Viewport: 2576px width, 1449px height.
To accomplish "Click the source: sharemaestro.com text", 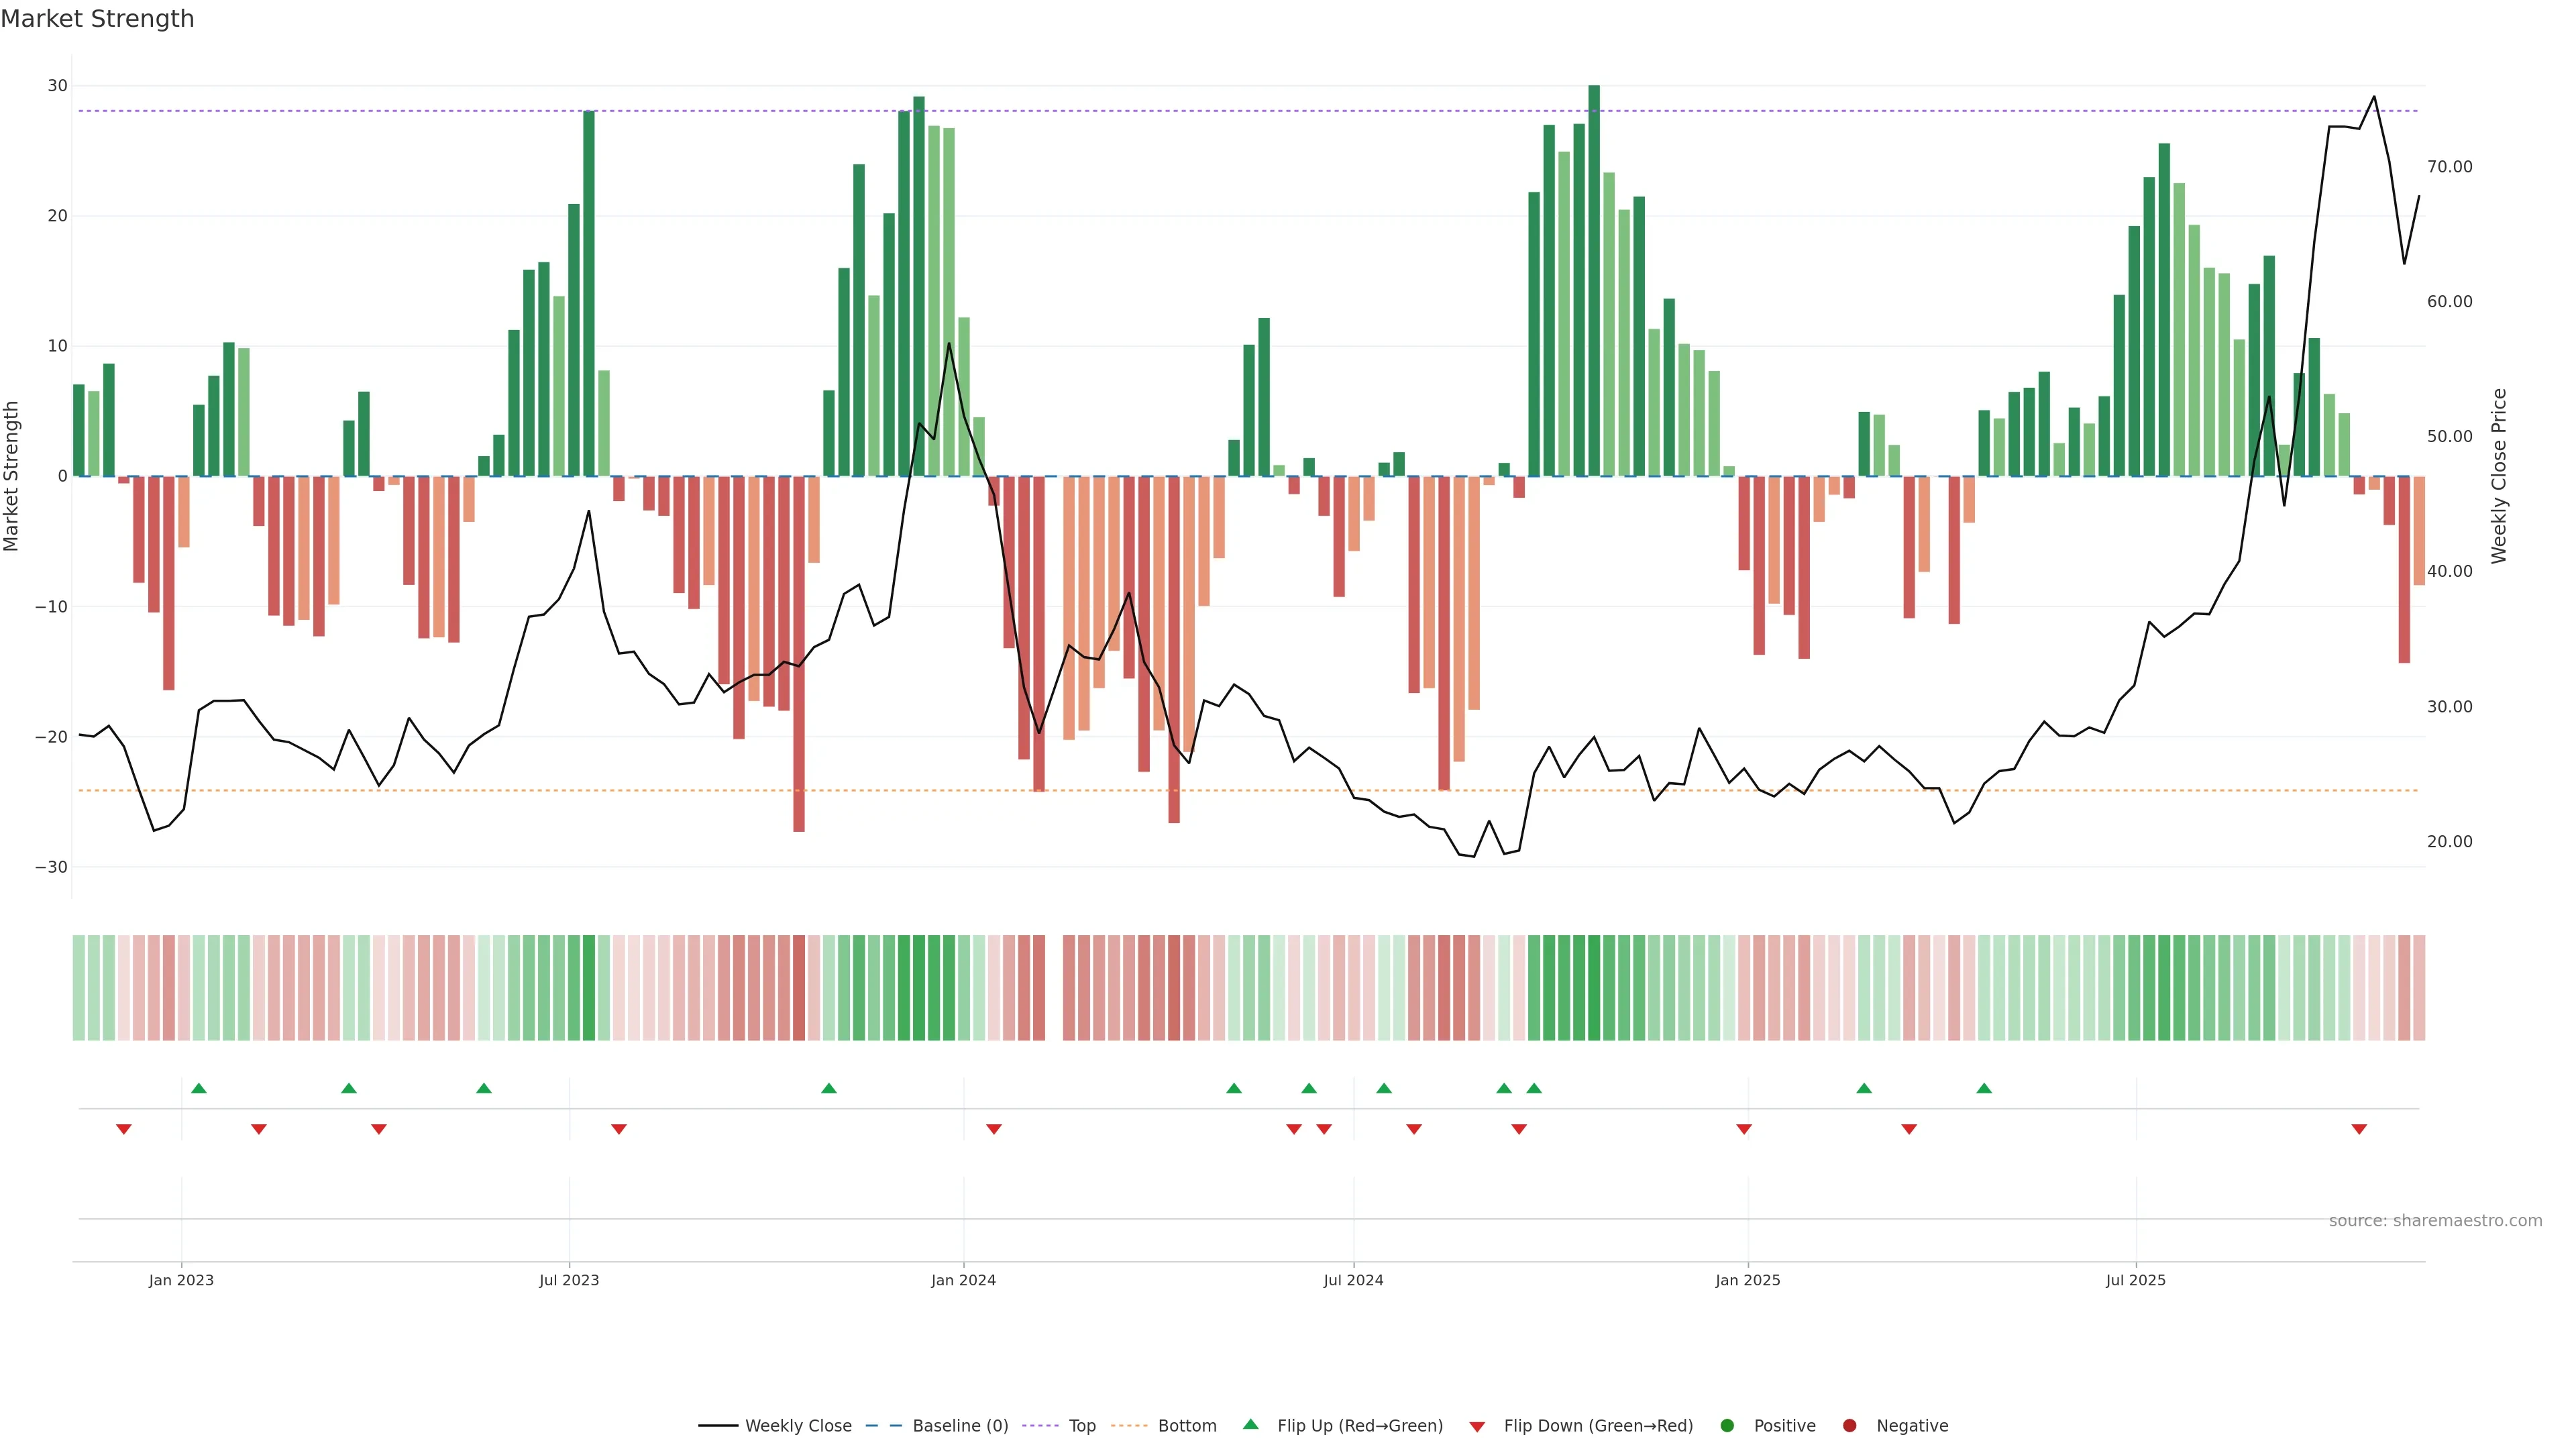I will coord(2435,1221).
